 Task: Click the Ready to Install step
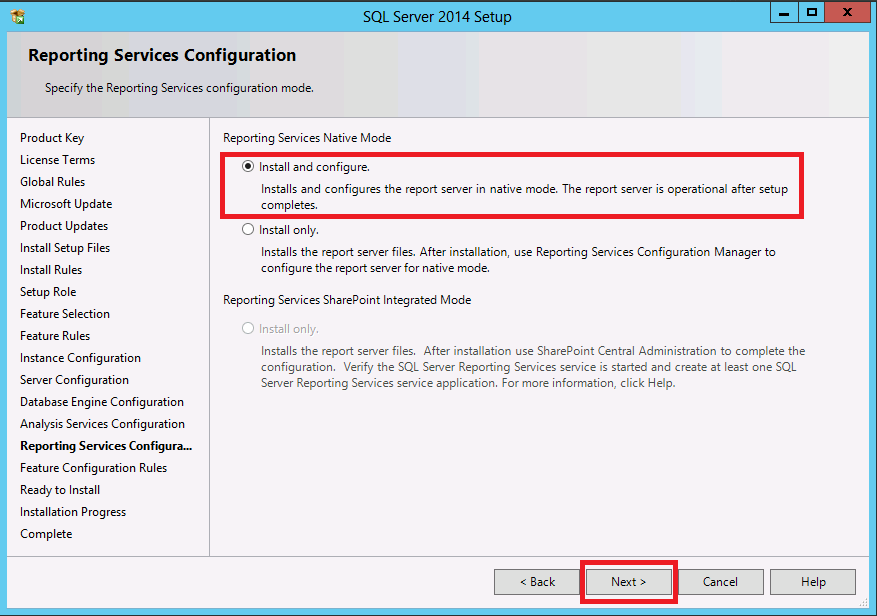point(60,490)
